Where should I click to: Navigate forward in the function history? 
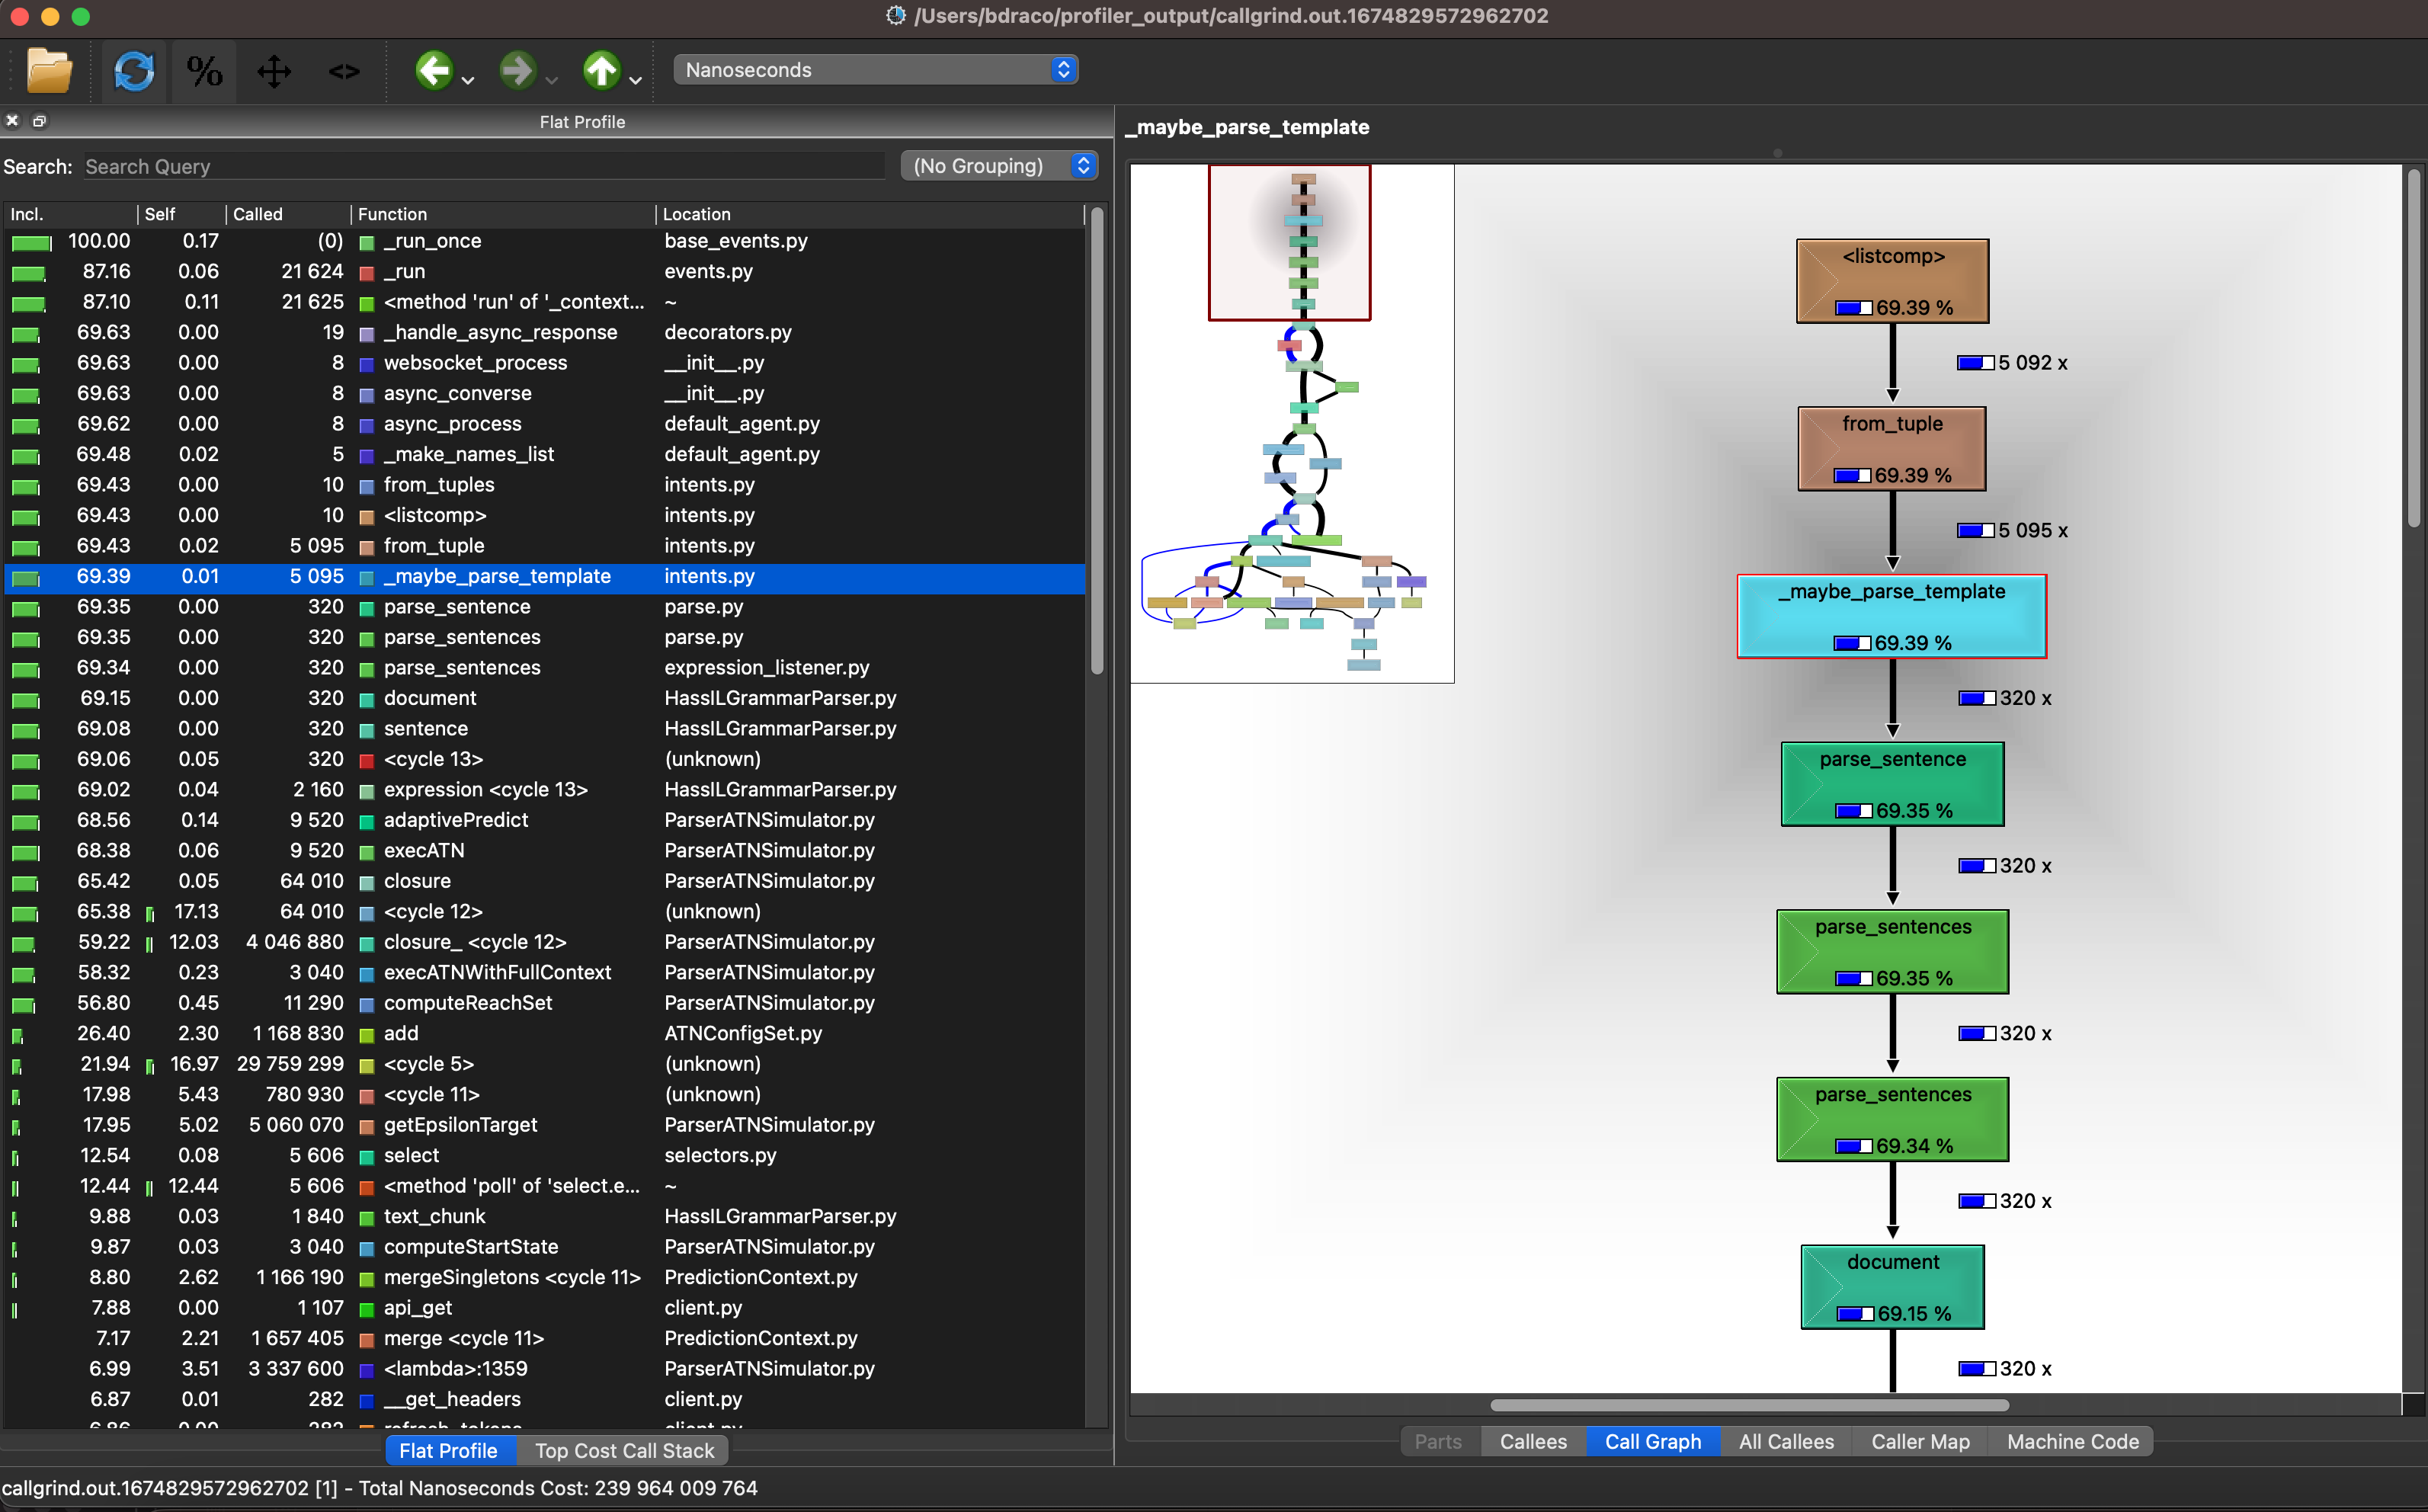coord(517,71)
